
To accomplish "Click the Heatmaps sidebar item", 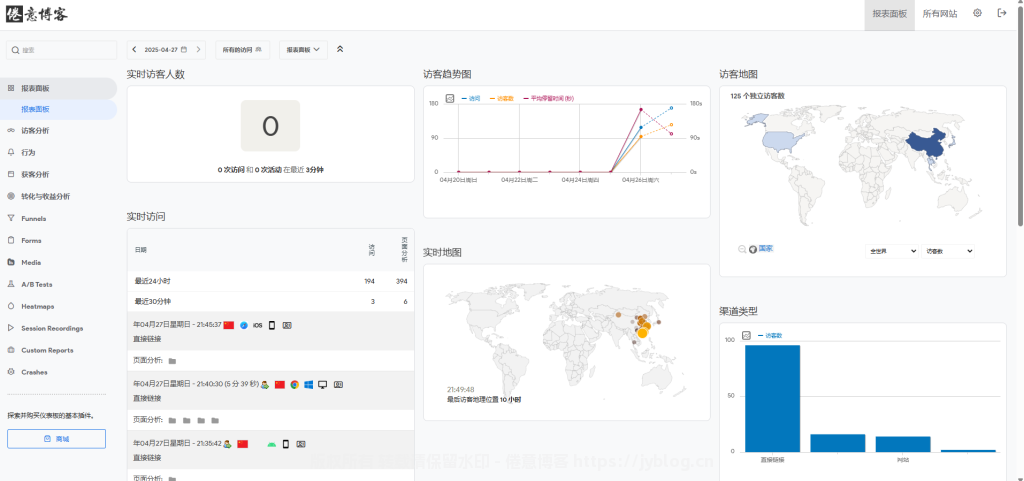I will (x=37, y=306).
